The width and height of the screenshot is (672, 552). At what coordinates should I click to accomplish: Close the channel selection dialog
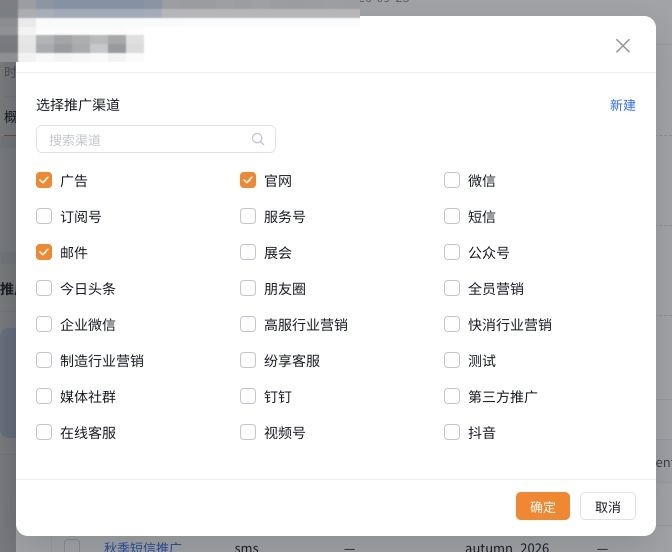(x=623, y=46)
